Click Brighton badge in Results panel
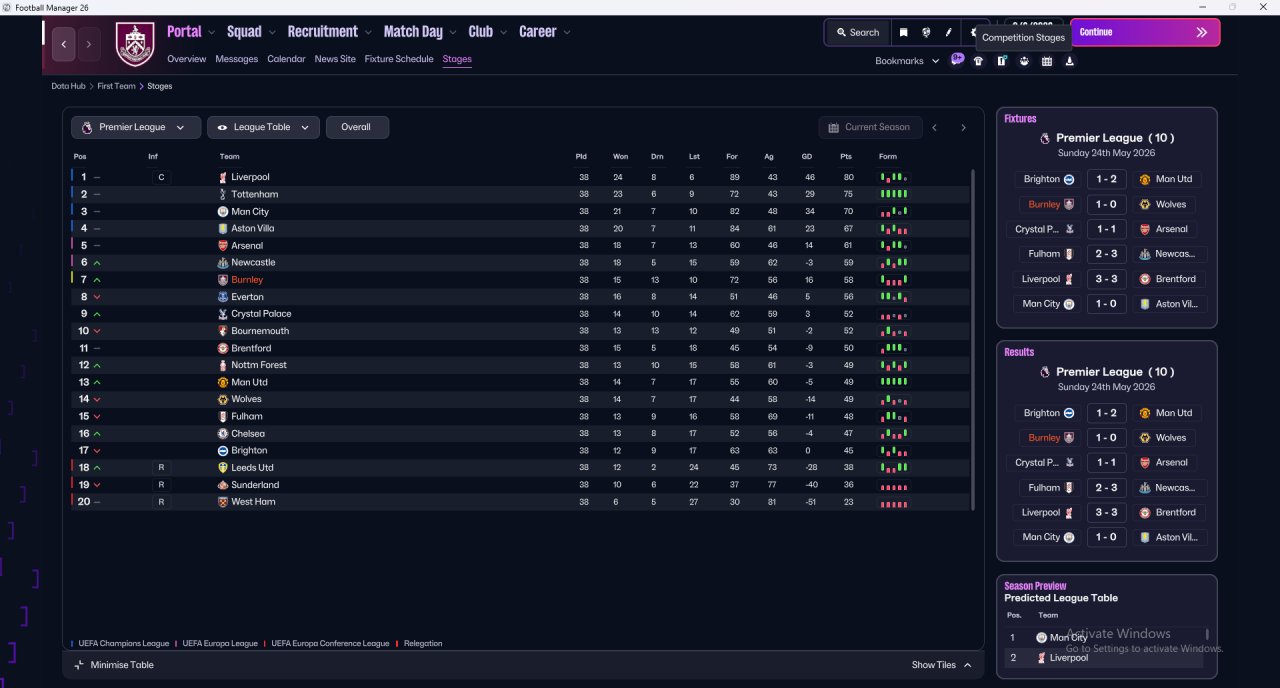The width and height of the screenshot is (1280, 688). coord(1069,413)
